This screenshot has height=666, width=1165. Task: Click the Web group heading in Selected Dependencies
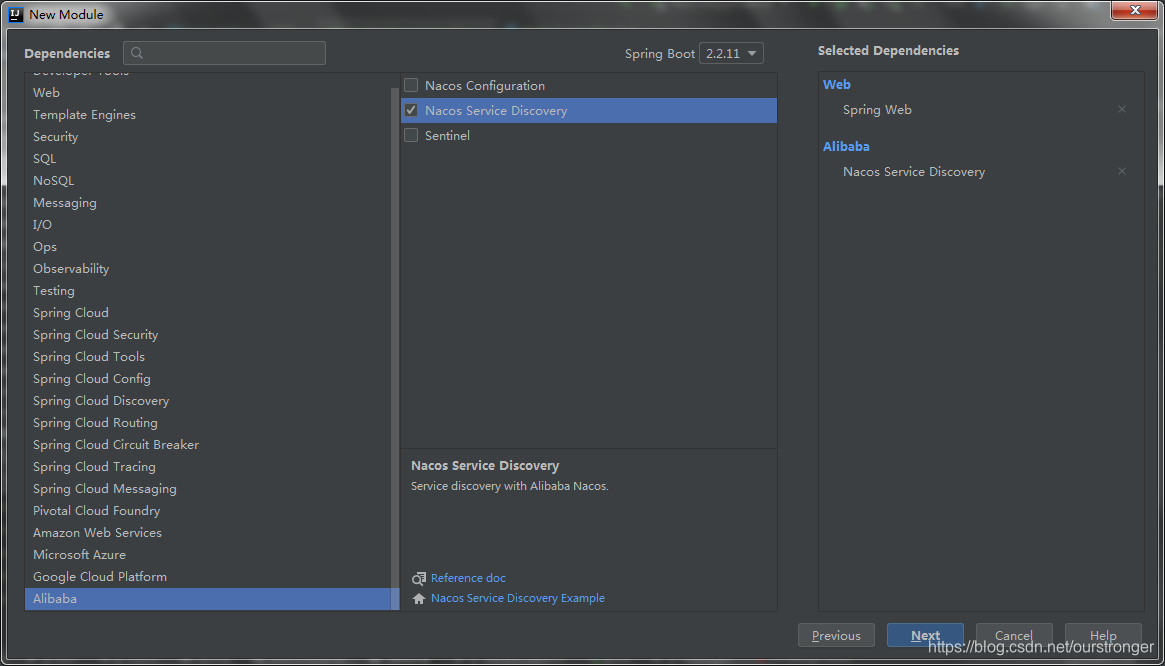click(x=837, y=85)
